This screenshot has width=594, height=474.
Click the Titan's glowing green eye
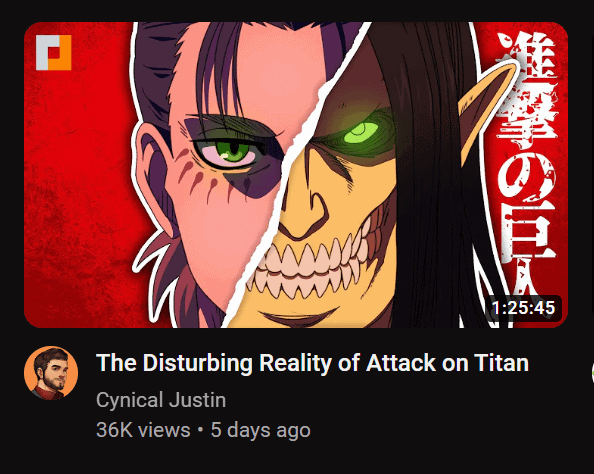point(361,133)
